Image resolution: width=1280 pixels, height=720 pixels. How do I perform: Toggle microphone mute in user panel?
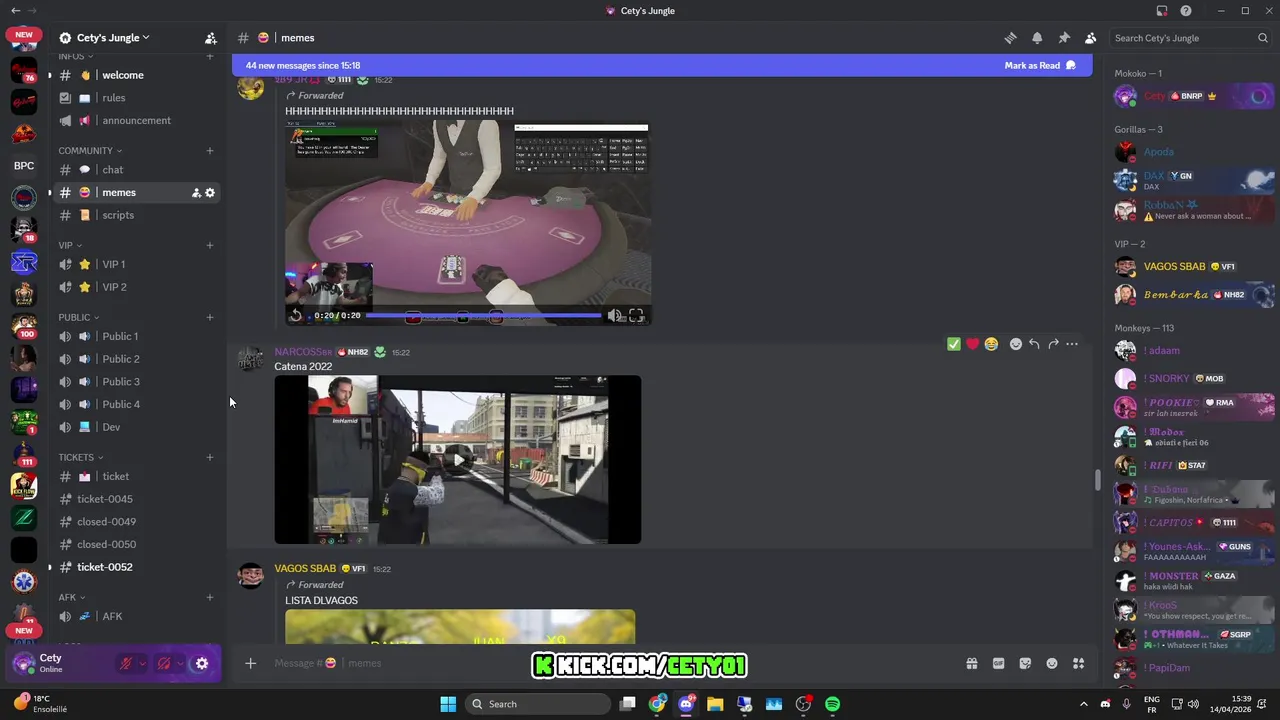click(126, 663)
